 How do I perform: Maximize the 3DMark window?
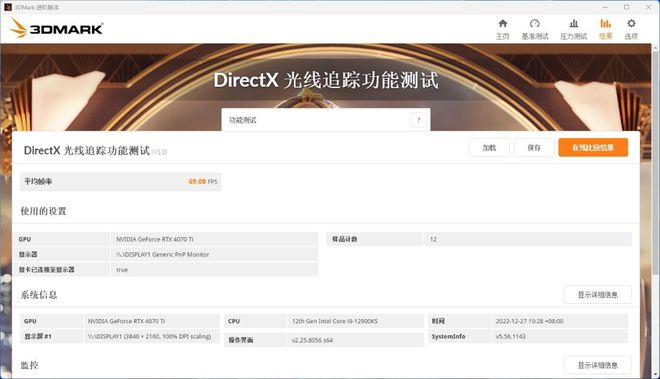pyautogui.click(x=626, y=7)
